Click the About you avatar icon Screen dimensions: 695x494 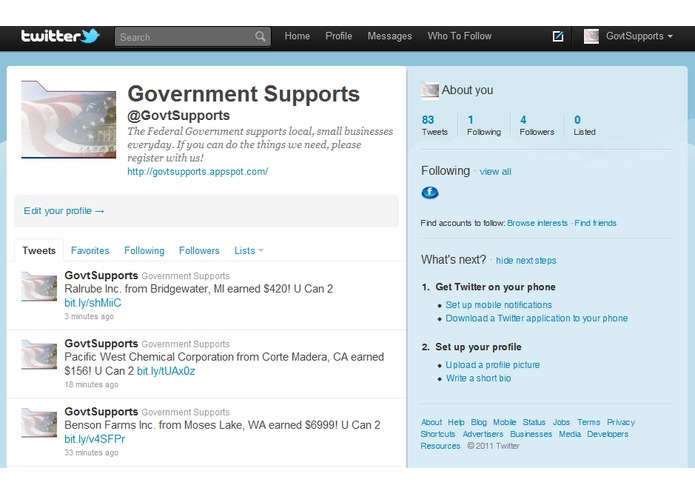429,90
